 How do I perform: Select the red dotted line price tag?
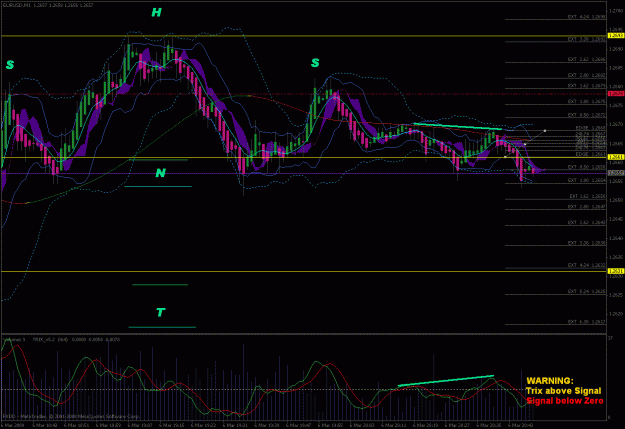(615, 94)
